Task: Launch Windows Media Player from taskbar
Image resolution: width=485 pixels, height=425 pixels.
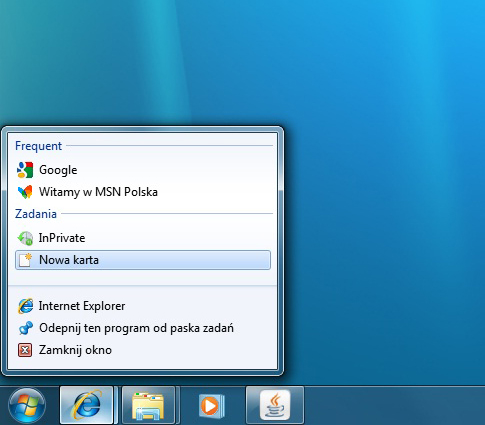Action: click(x=211, y=406)
